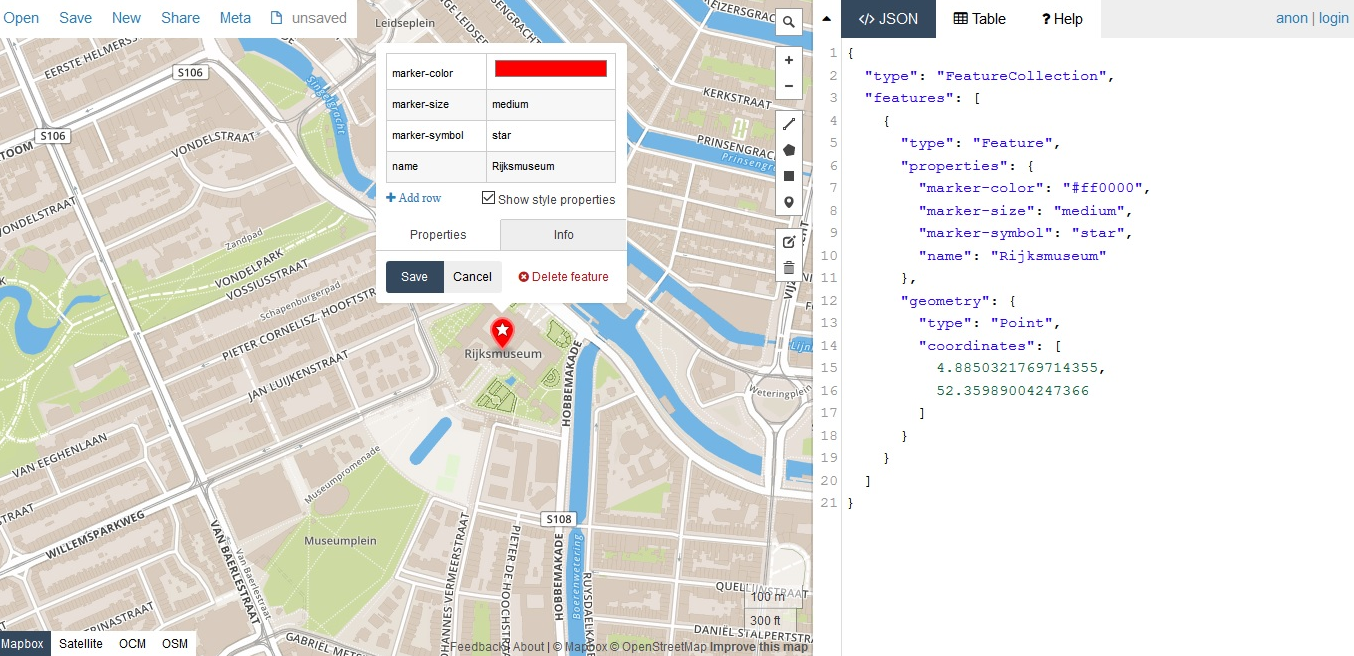Switch to OSM base layer
This screenshot has height=656, width=1354.
175,644
